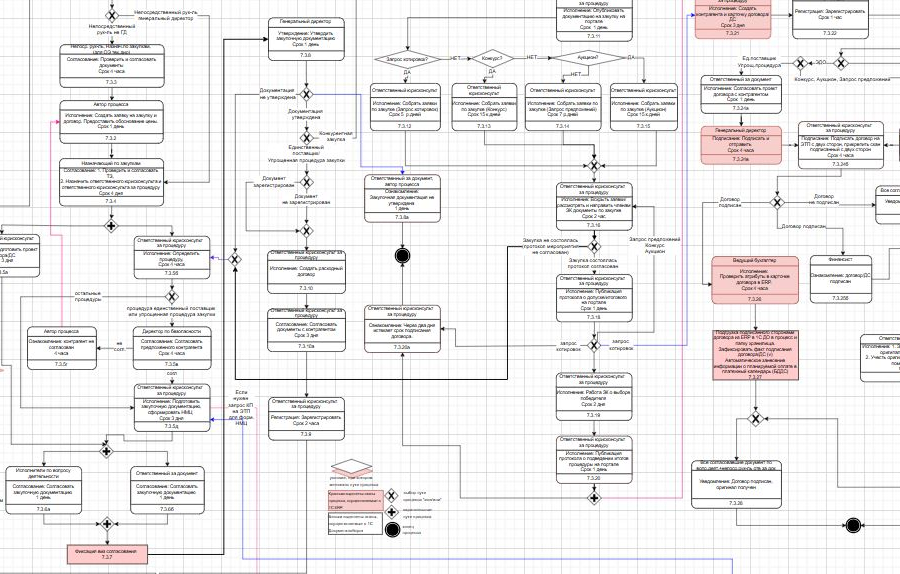This screenshot has width=900, height=574.
Task: Click X gateway labeled Ед.поставщик Упрощ.процедура
Action: (800, 63)
